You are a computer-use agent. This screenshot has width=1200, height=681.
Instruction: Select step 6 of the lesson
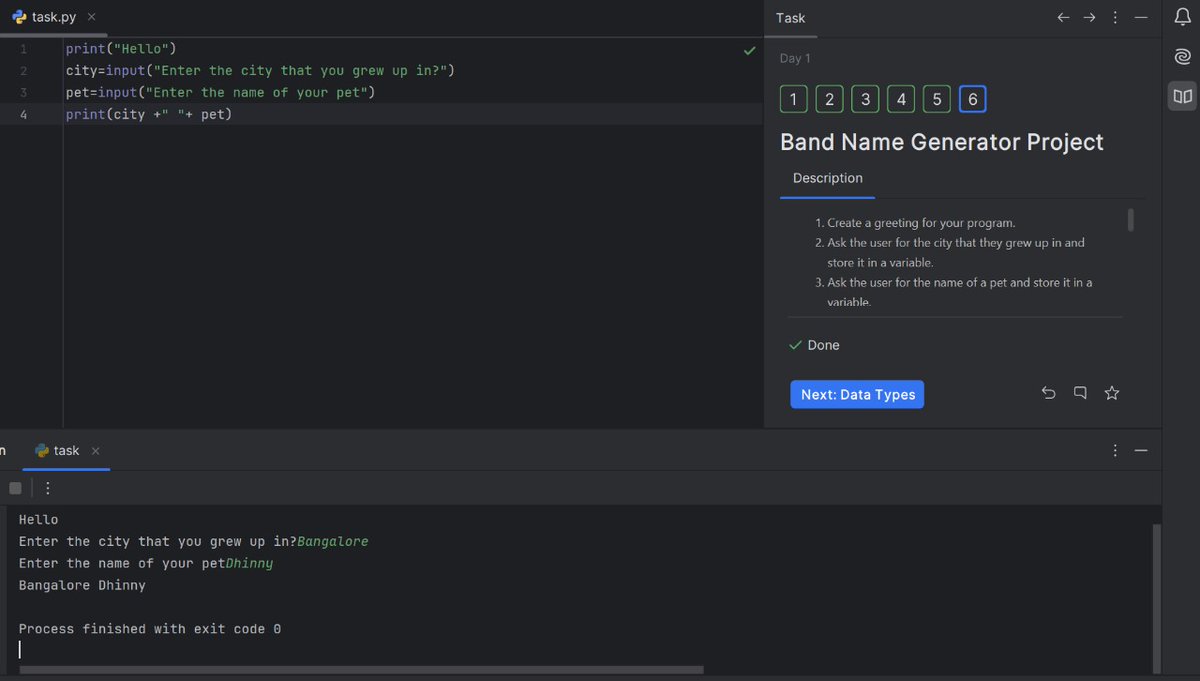[x=972, y=99]
